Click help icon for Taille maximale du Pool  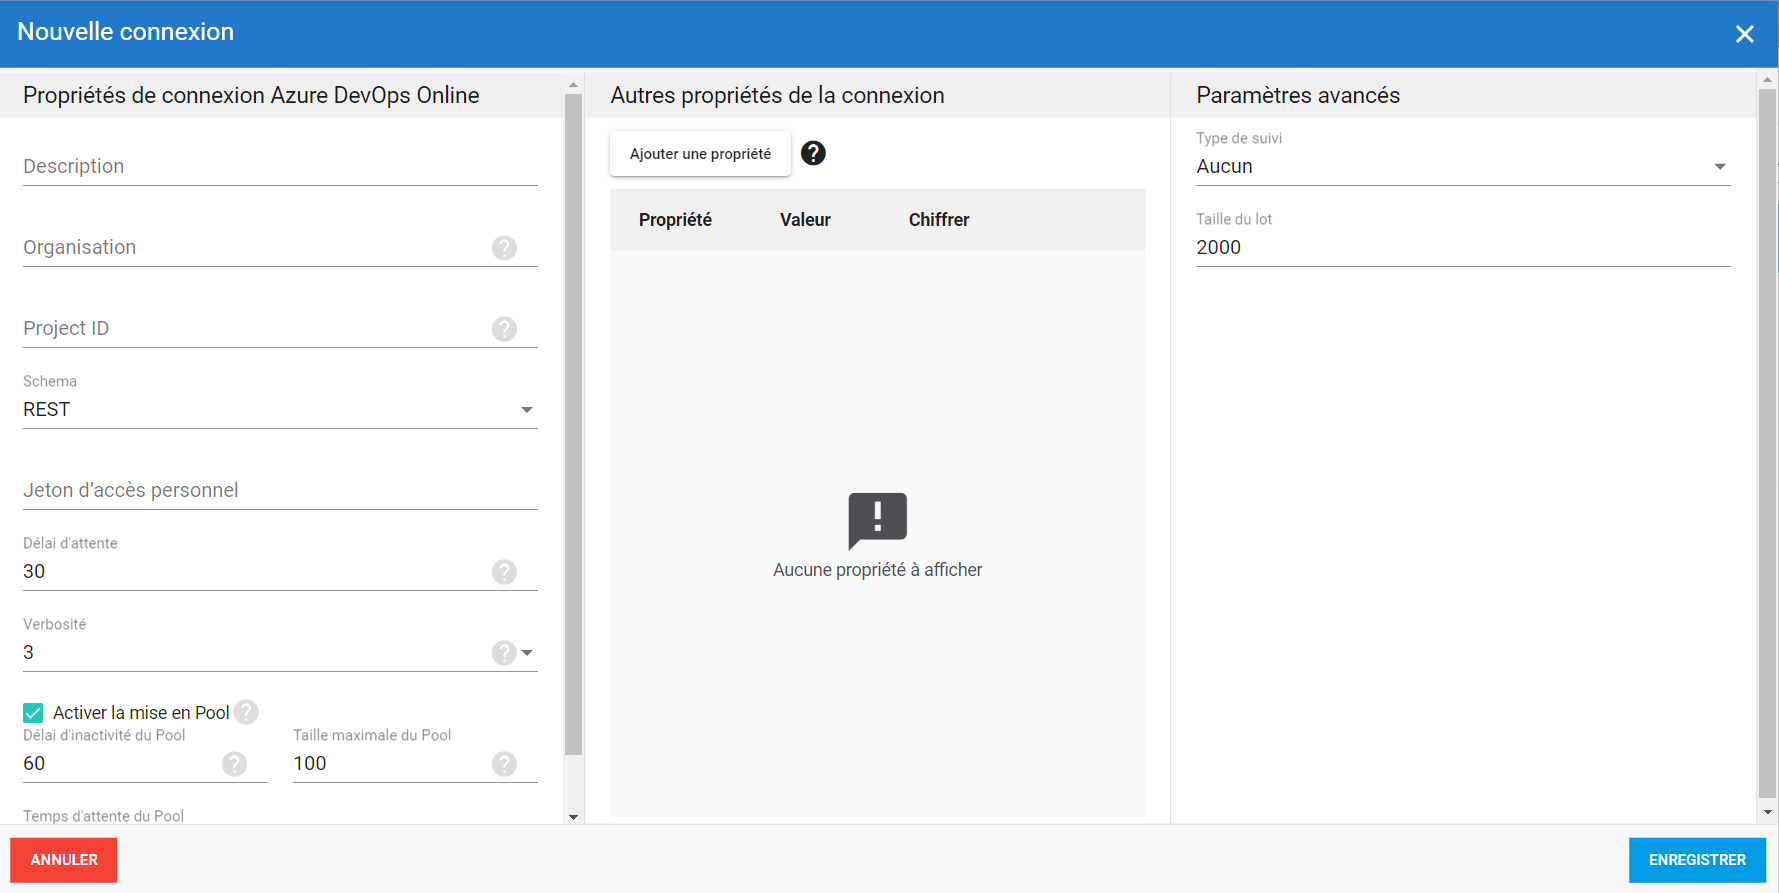click(x=504, y=764)
